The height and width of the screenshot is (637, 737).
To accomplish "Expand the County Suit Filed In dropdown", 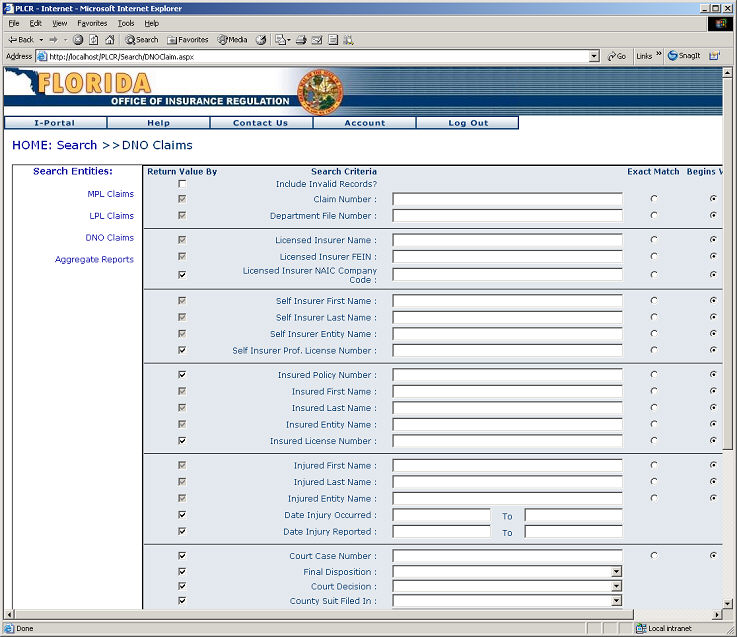I will 616,601.
